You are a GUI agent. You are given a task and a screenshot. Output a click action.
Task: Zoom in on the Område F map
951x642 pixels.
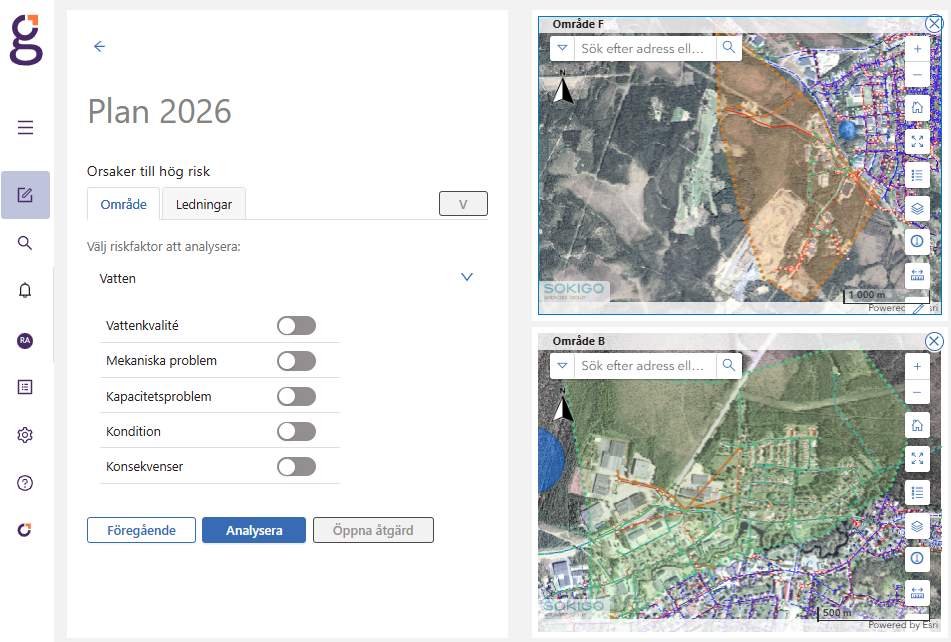[917, 49]
